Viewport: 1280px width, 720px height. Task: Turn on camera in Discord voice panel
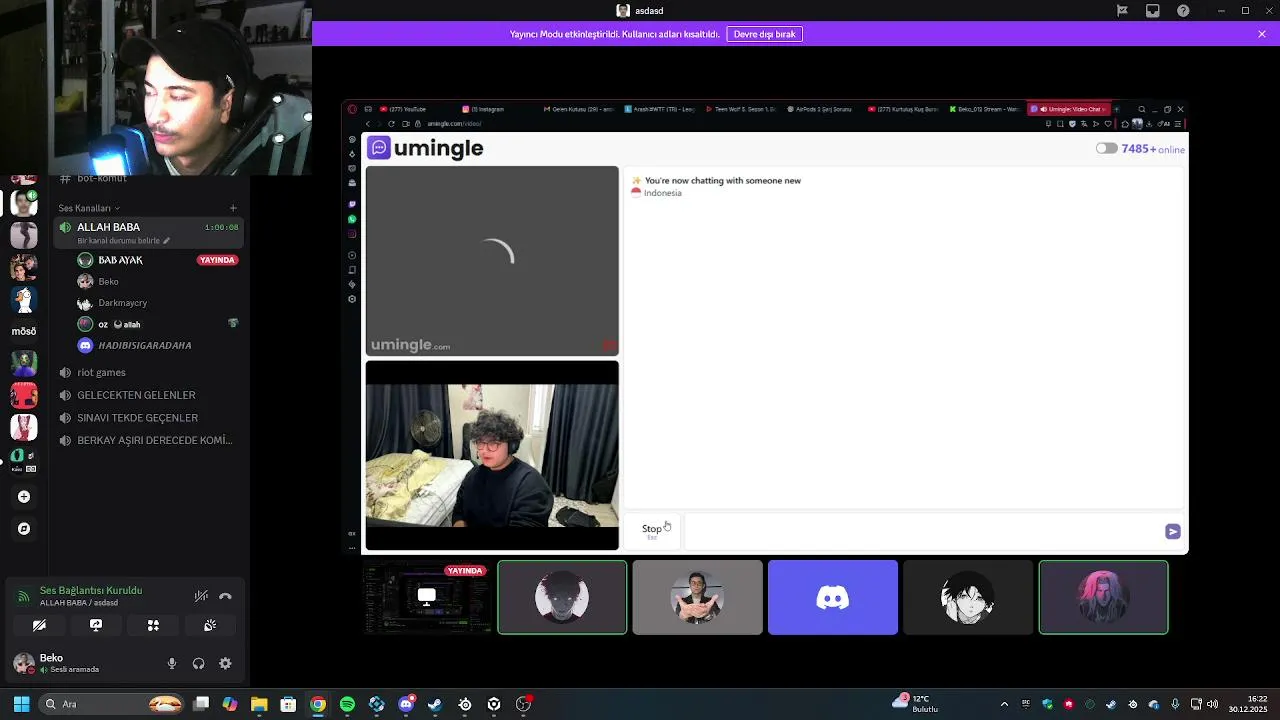[39, 625]
